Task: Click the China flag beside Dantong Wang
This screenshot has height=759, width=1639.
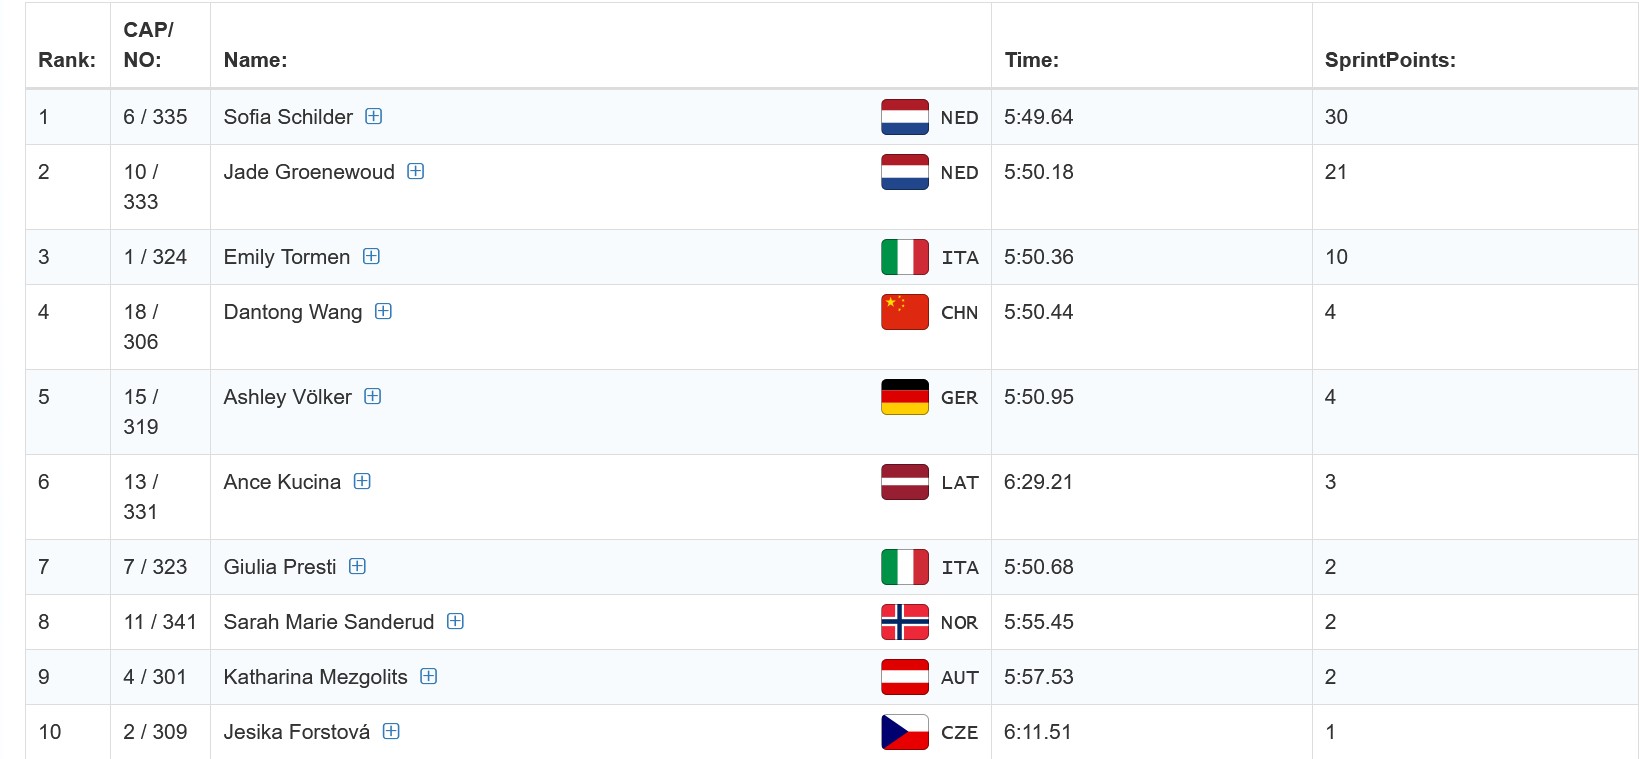Action: (903, 312)
